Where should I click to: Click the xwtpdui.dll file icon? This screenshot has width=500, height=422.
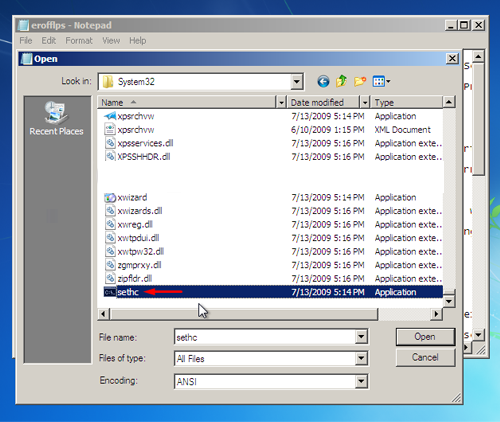point(110,238)
